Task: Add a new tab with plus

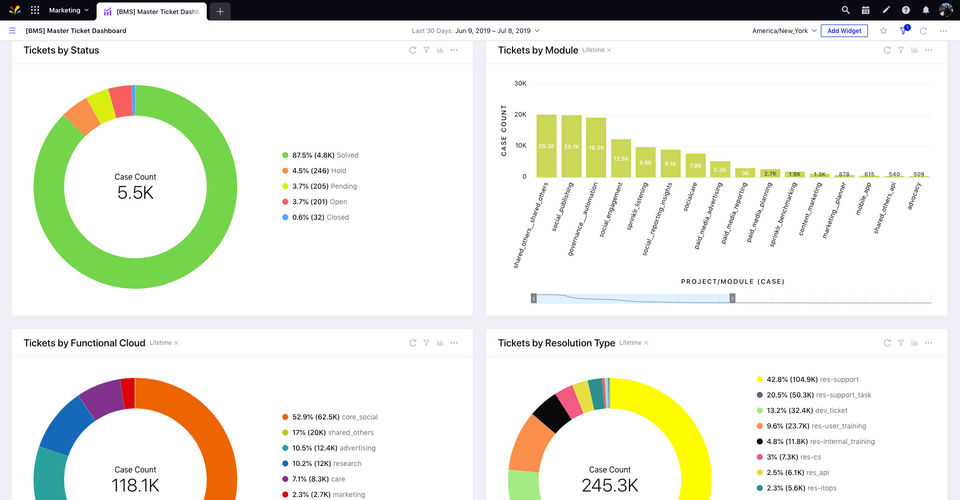Action: [x=220, y=11]
